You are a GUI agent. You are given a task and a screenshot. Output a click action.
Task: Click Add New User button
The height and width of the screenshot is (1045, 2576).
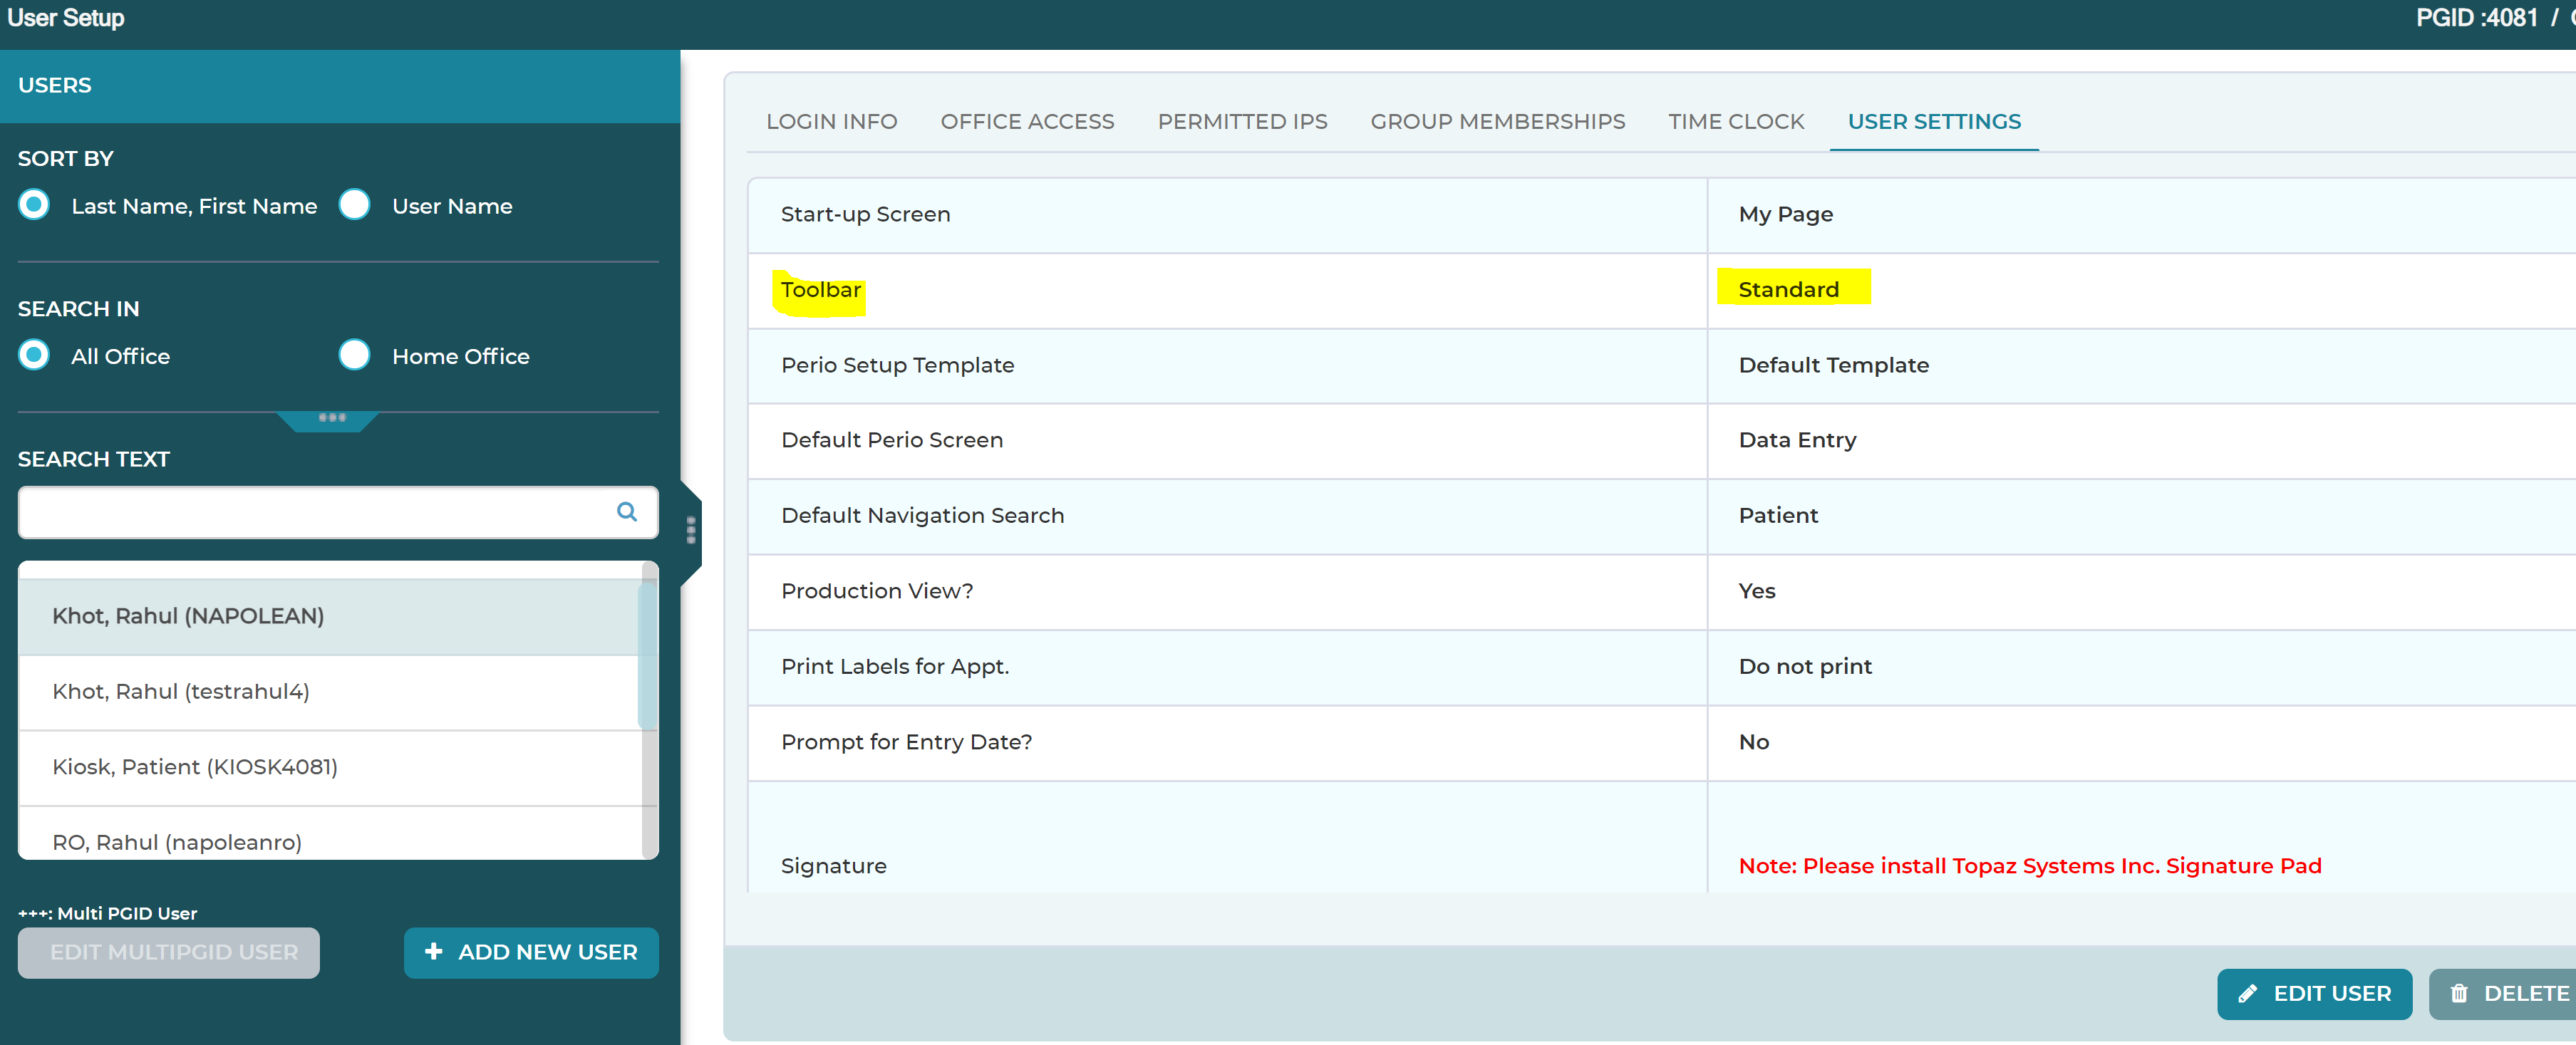(x=531, y=952)
